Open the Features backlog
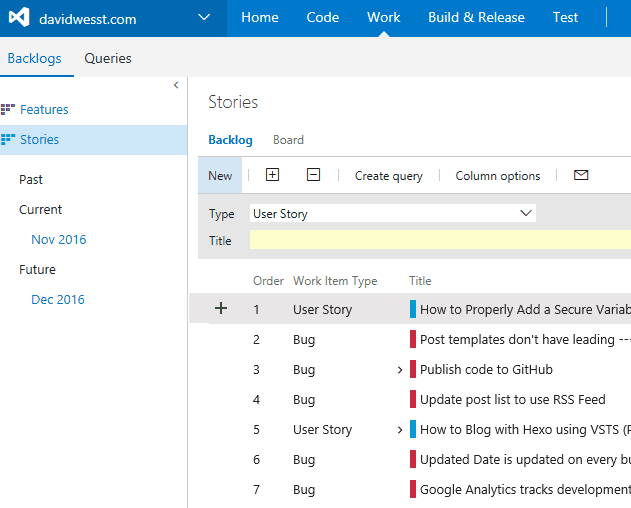631x508 pixels. pyautogui.click(x=44, y=109)
